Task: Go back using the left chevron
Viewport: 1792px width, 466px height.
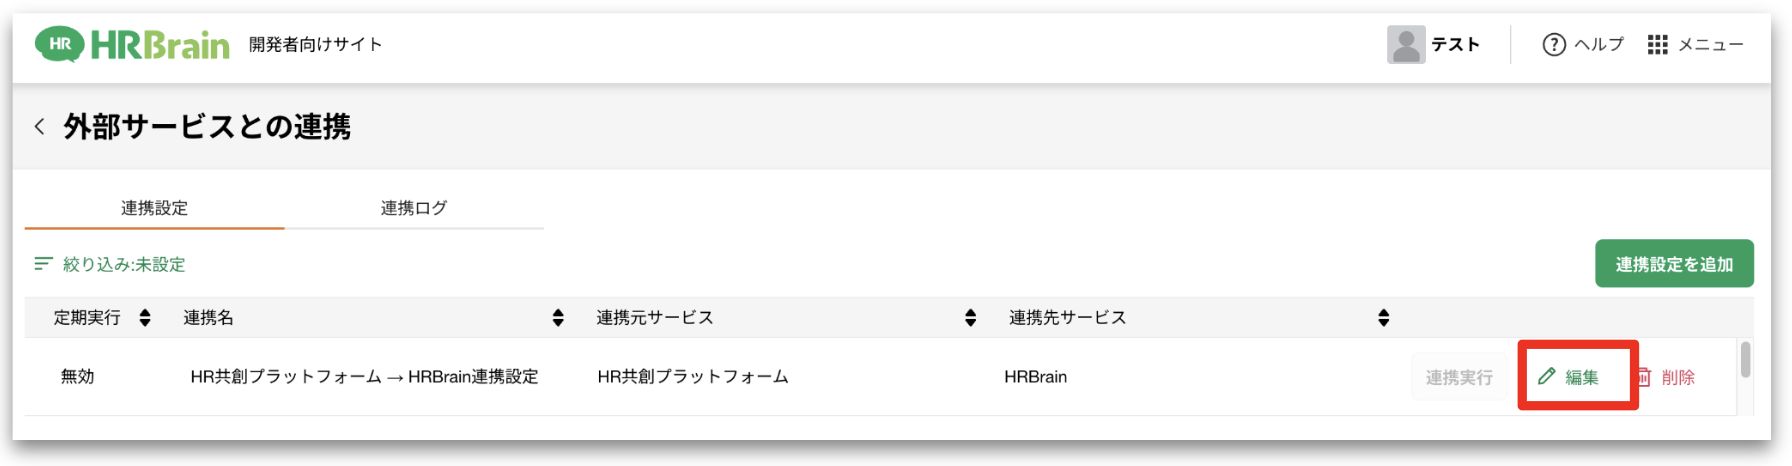Action: [x=39, y=126]
